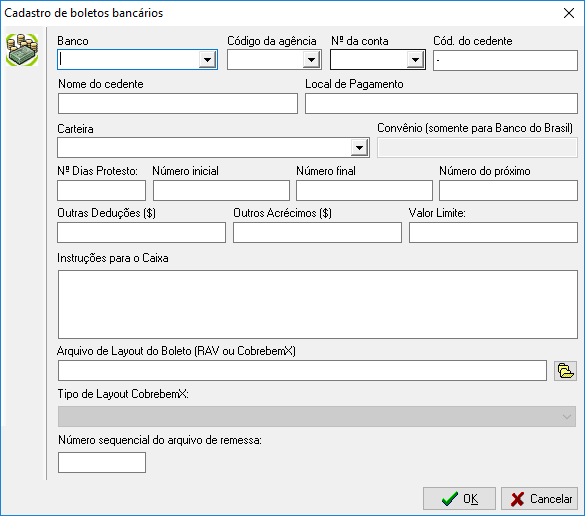The image size is (585, 516).
Task: Open the Nº da conta dropdown
Action: pos(415,60)
